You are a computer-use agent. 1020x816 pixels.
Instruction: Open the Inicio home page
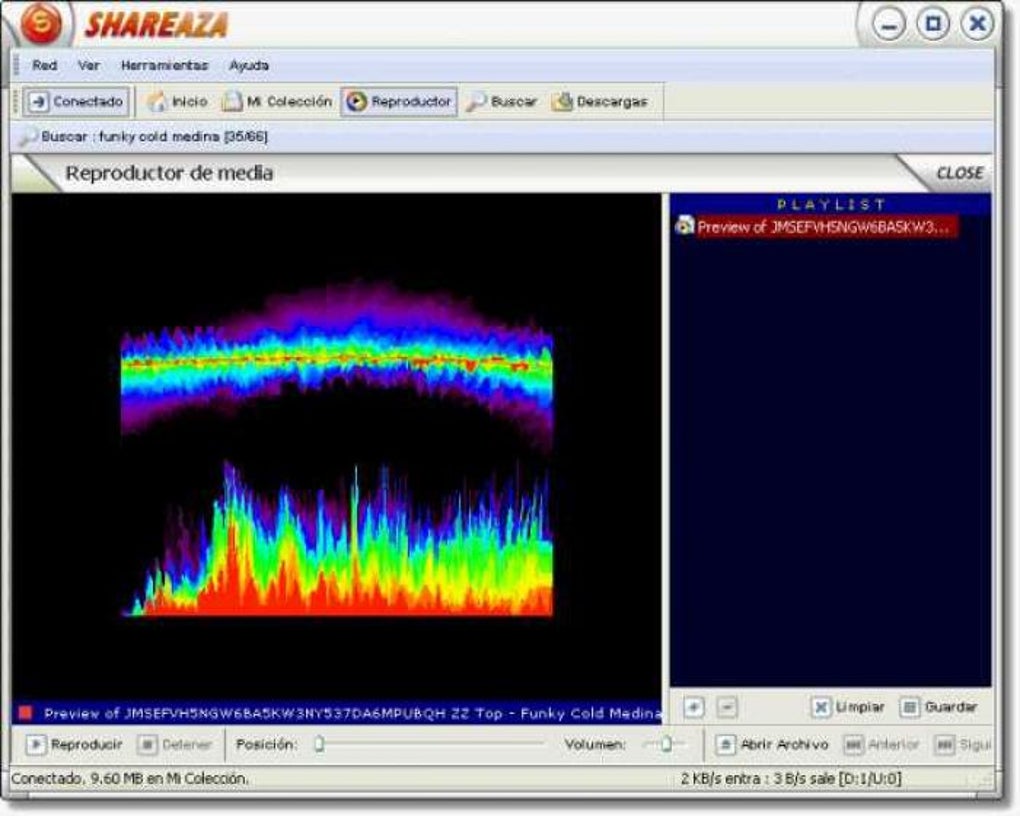(x=178, y=101)
